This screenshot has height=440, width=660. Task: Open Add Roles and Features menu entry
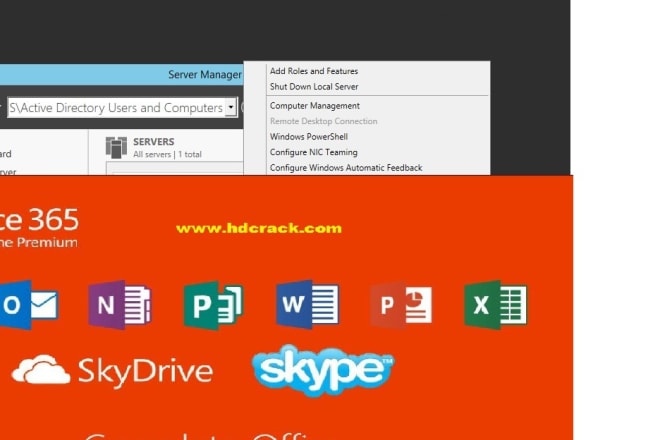314,71
